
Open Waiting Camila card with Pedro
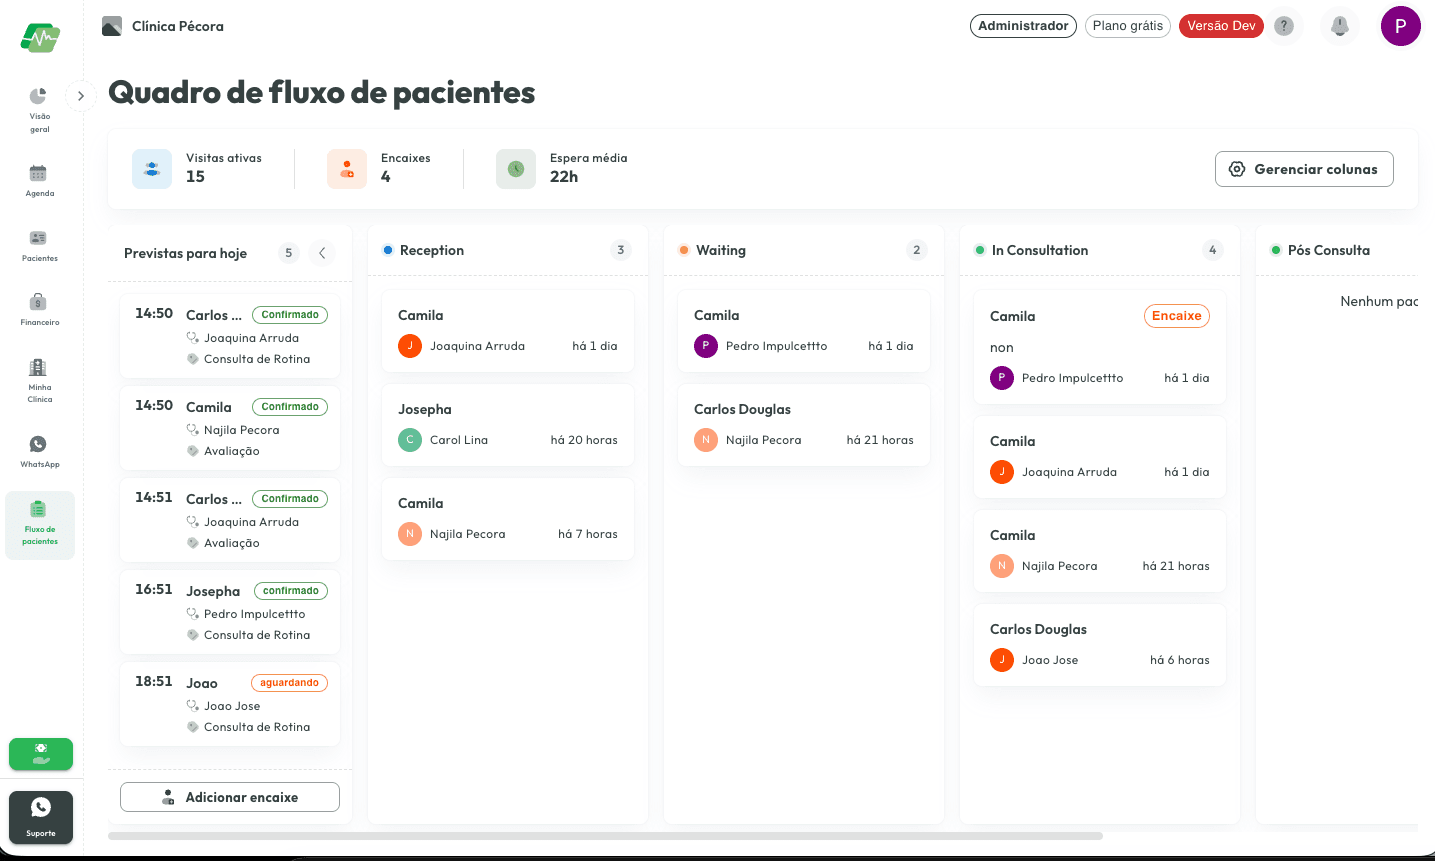tap(804, 331)
